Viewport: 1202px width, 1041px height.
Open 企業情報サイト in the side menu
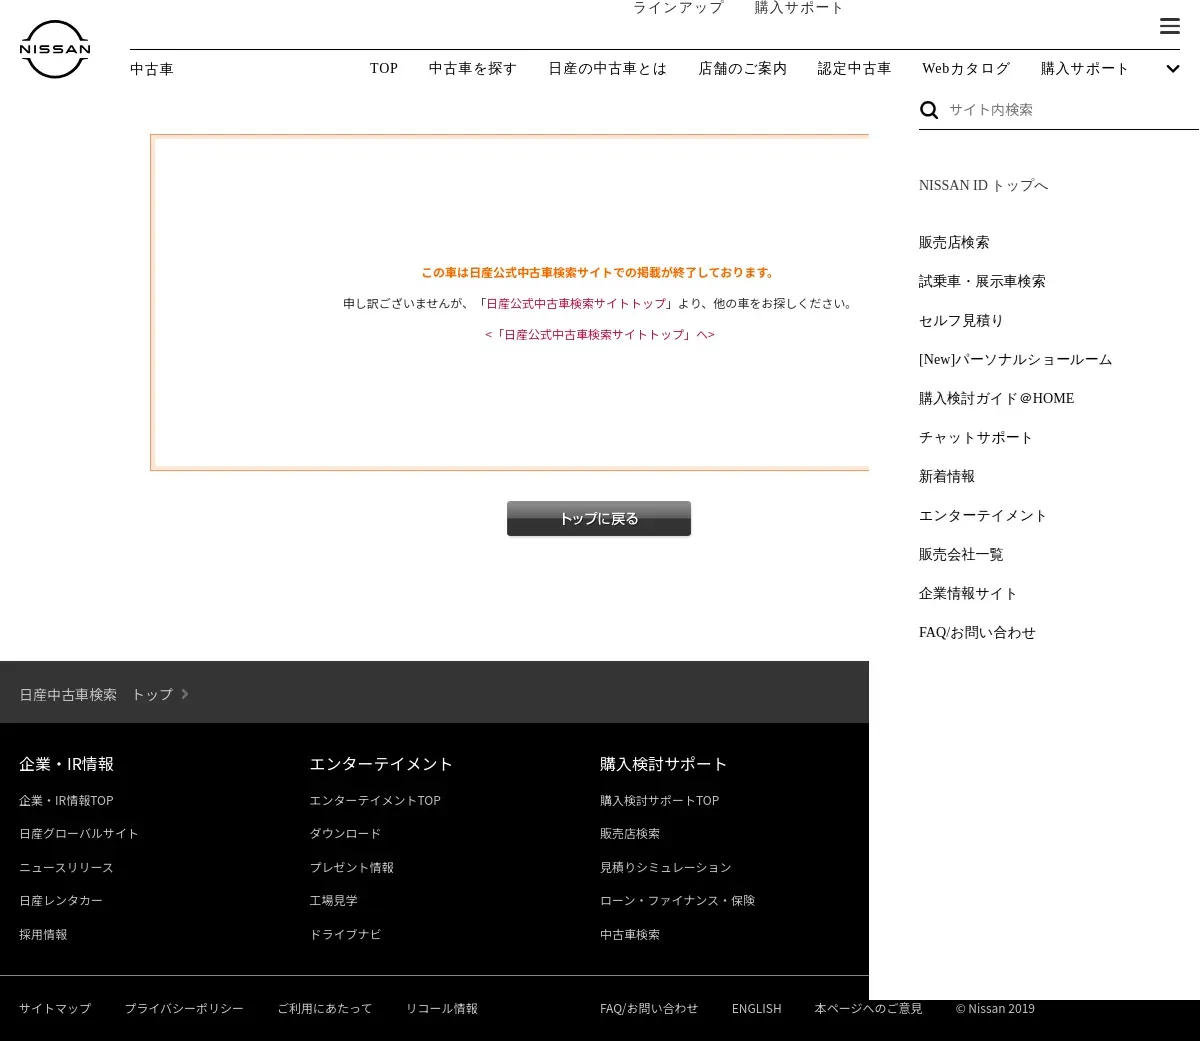tap(968, 594)
